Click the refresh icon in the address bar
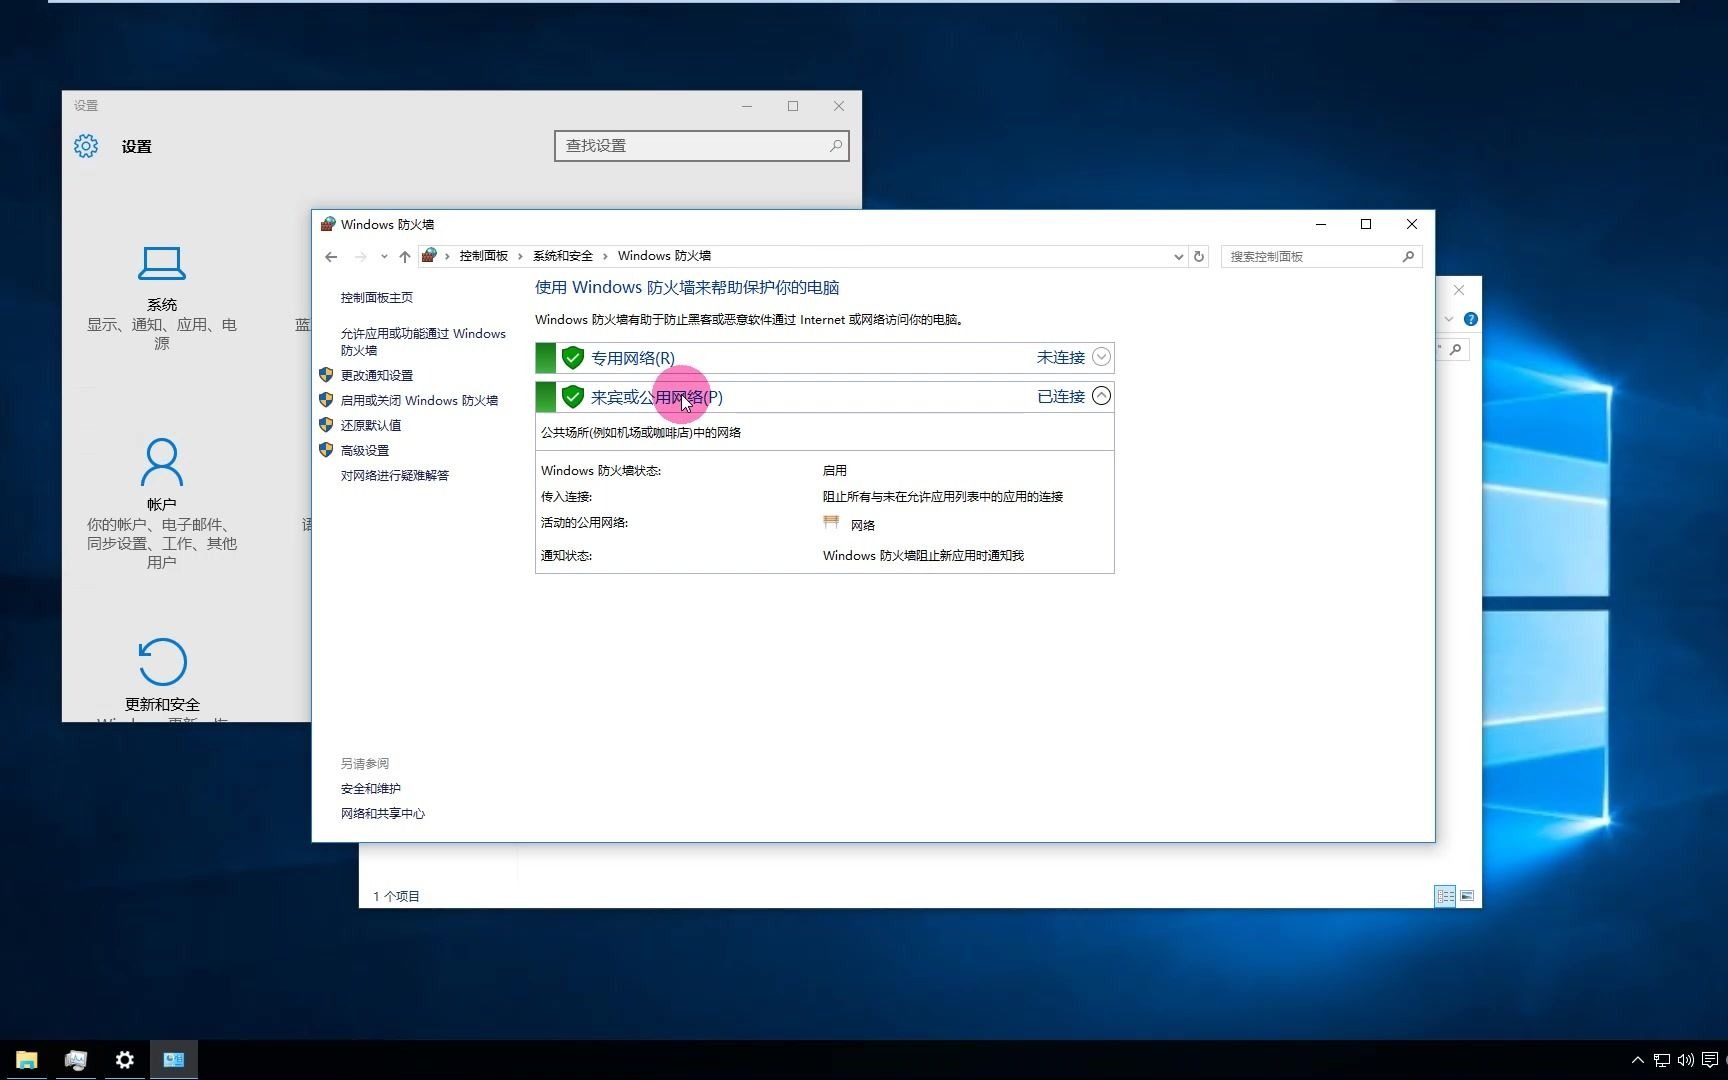The height and width of the screenshot is (1080, 1728). (1199, 256)
